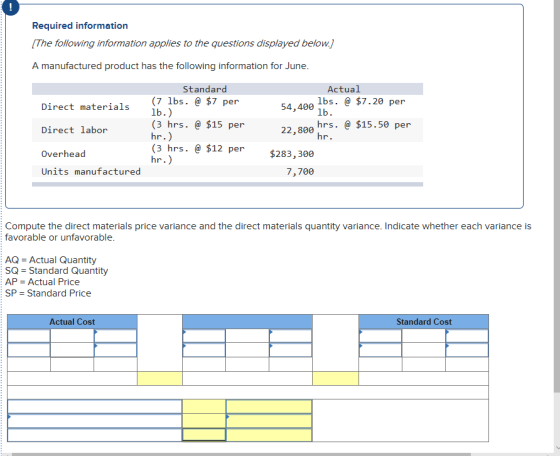
Task: Open first-row third dropdown under Standard Cost
Action: click(467, 336)
